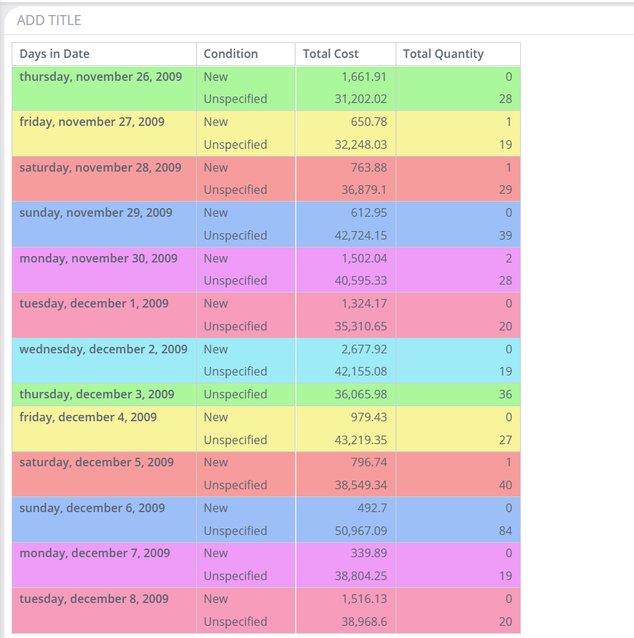Click the thursday, december 3, 2009 date cell
Image resolution: width=634 pixels, height=638 pixels.
(x=97, y=394)
